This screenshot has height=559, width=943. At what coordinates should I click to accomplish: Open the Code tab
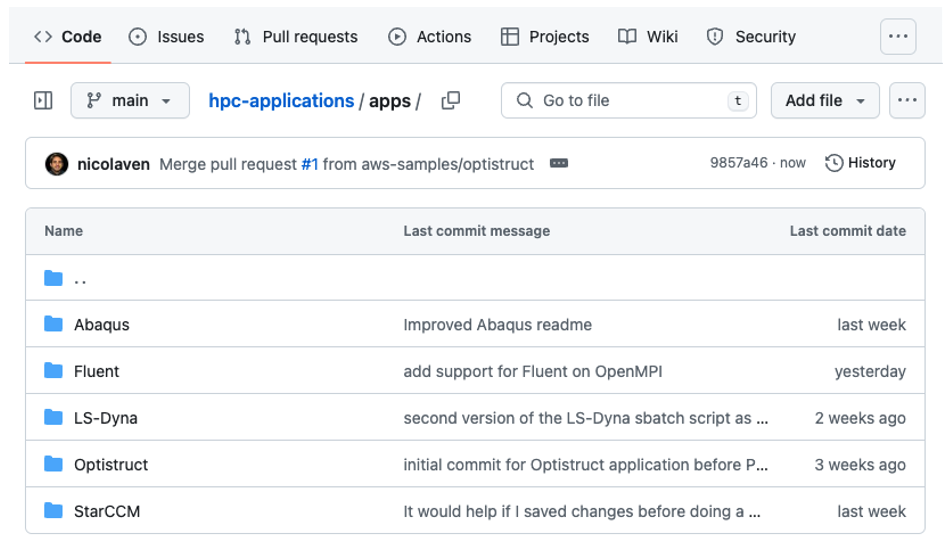(67, 37)
